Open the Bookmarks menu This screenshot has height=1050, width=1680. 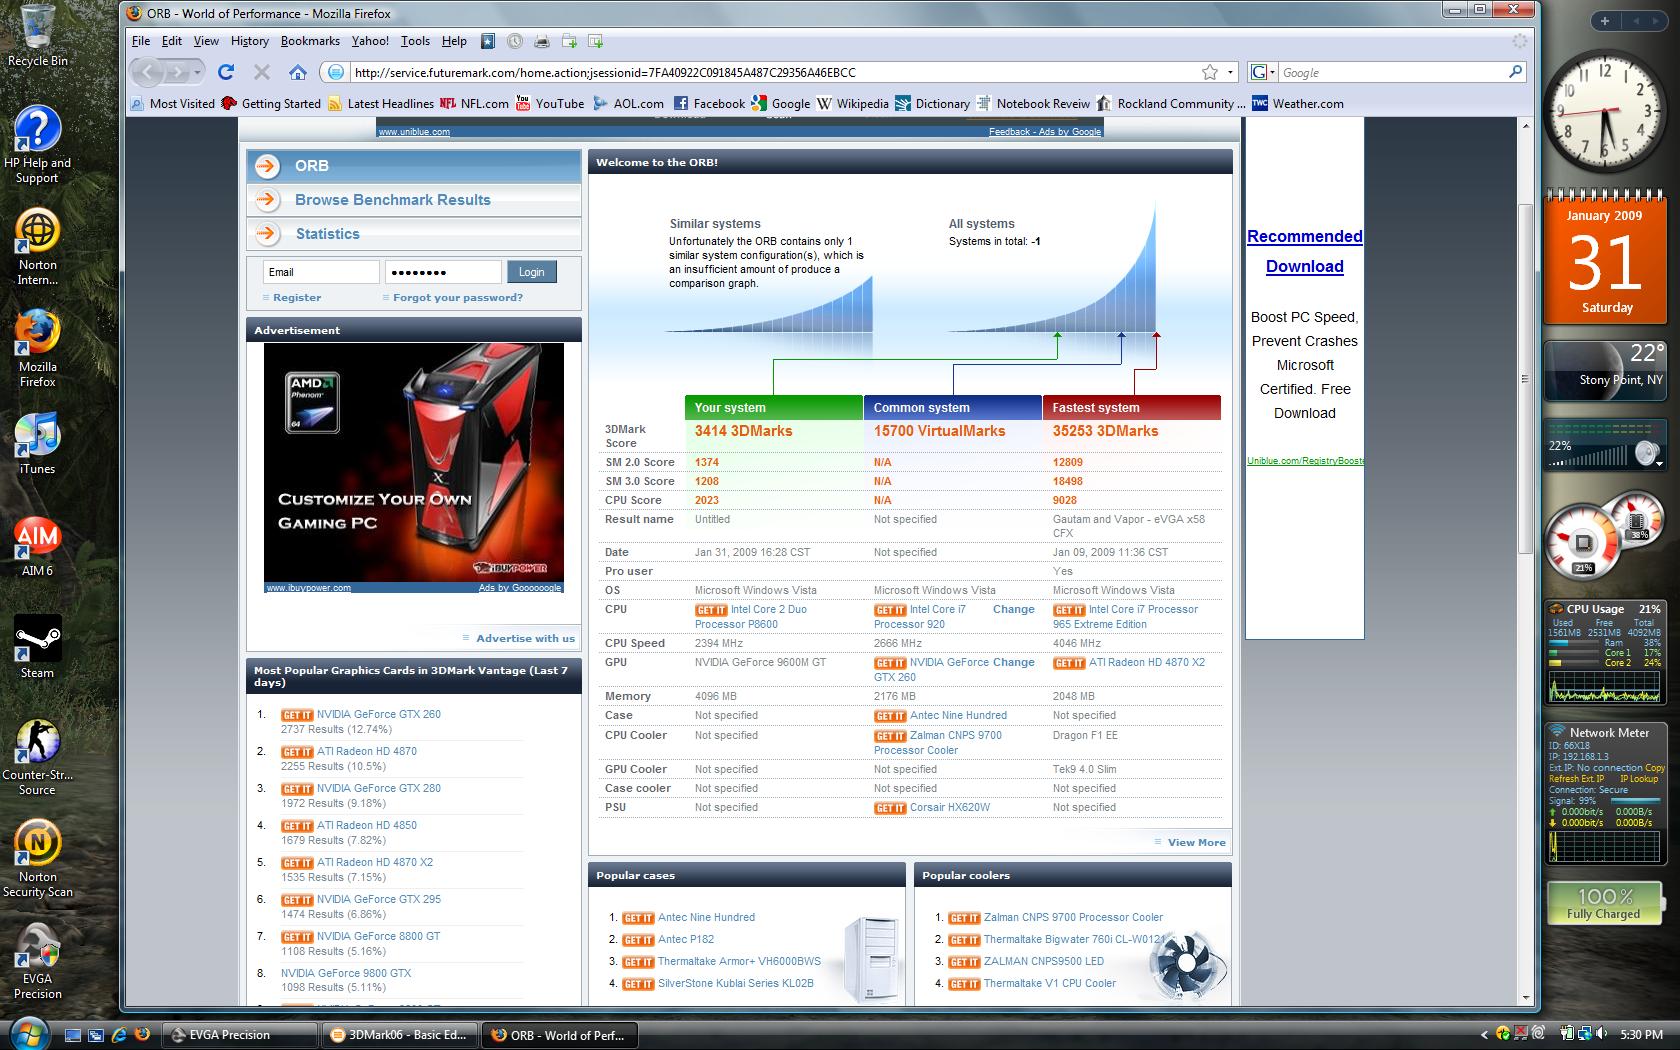coord(310,41)
